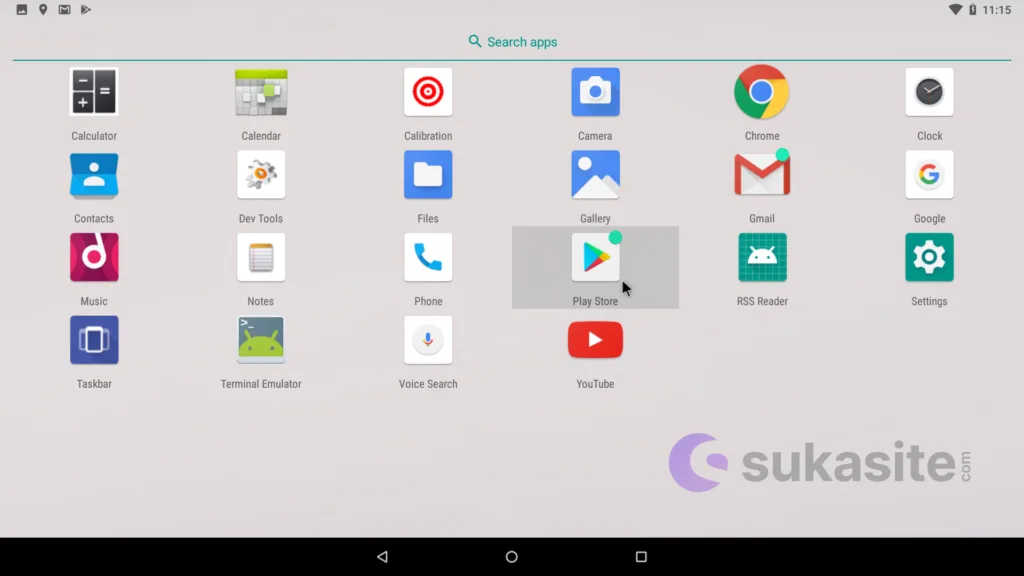Open the Calculator app
The width and height of the screenshot is (1024, 576).
pyautogui.click(x=94, y=92)
